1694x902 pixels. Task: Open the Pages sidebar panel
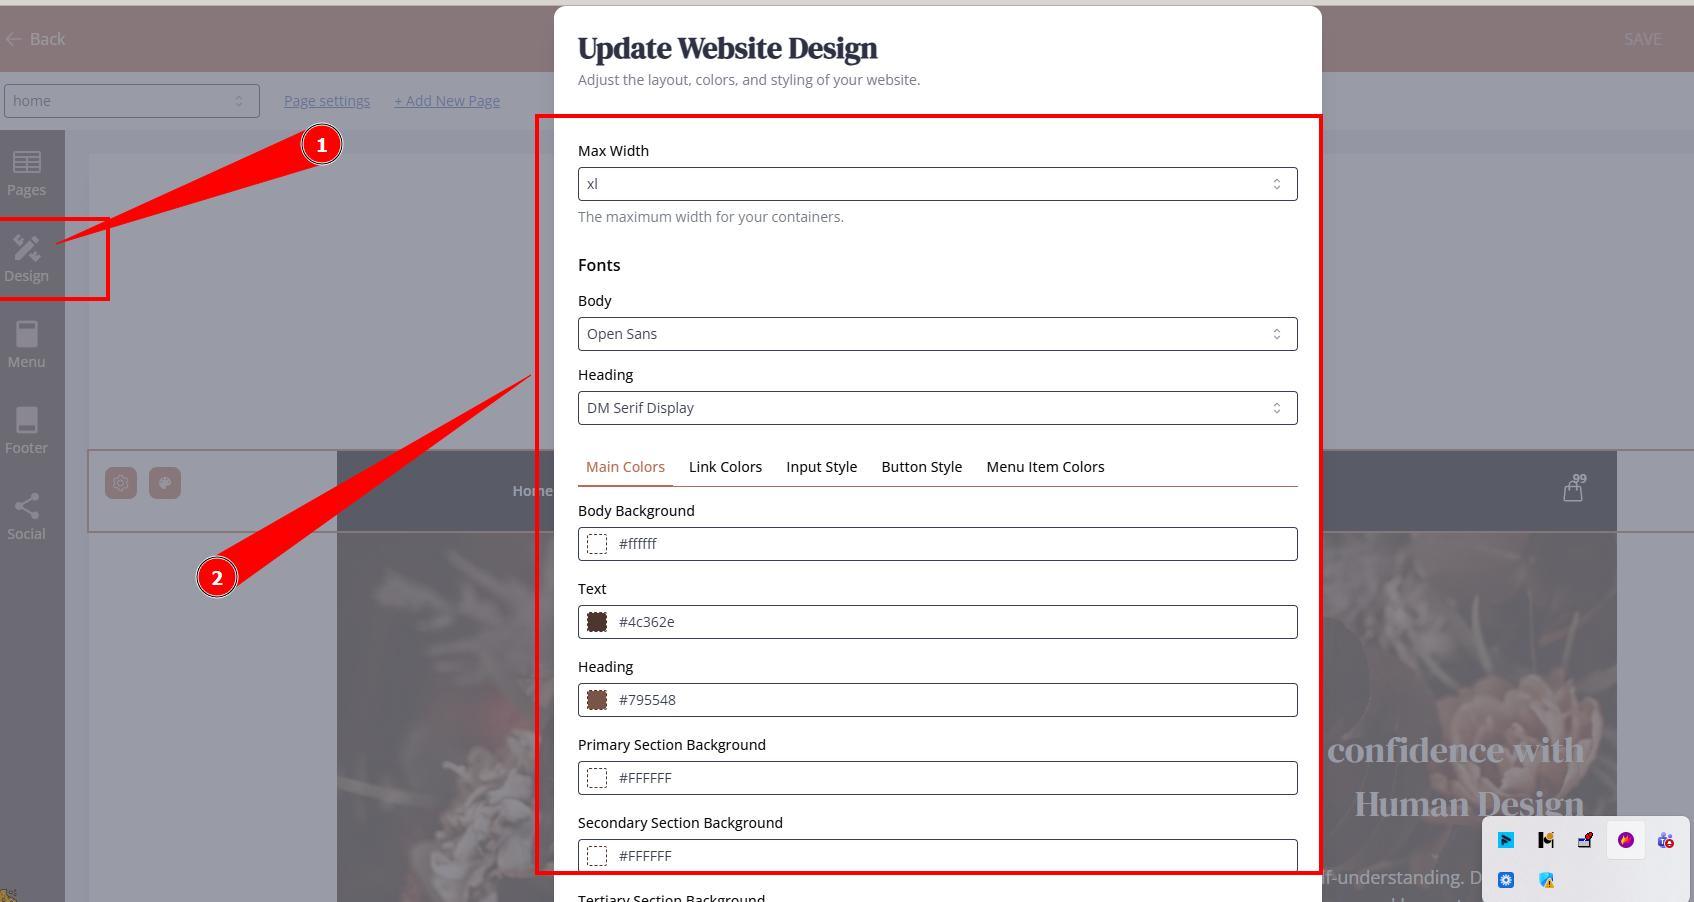[x=27, y=173]
